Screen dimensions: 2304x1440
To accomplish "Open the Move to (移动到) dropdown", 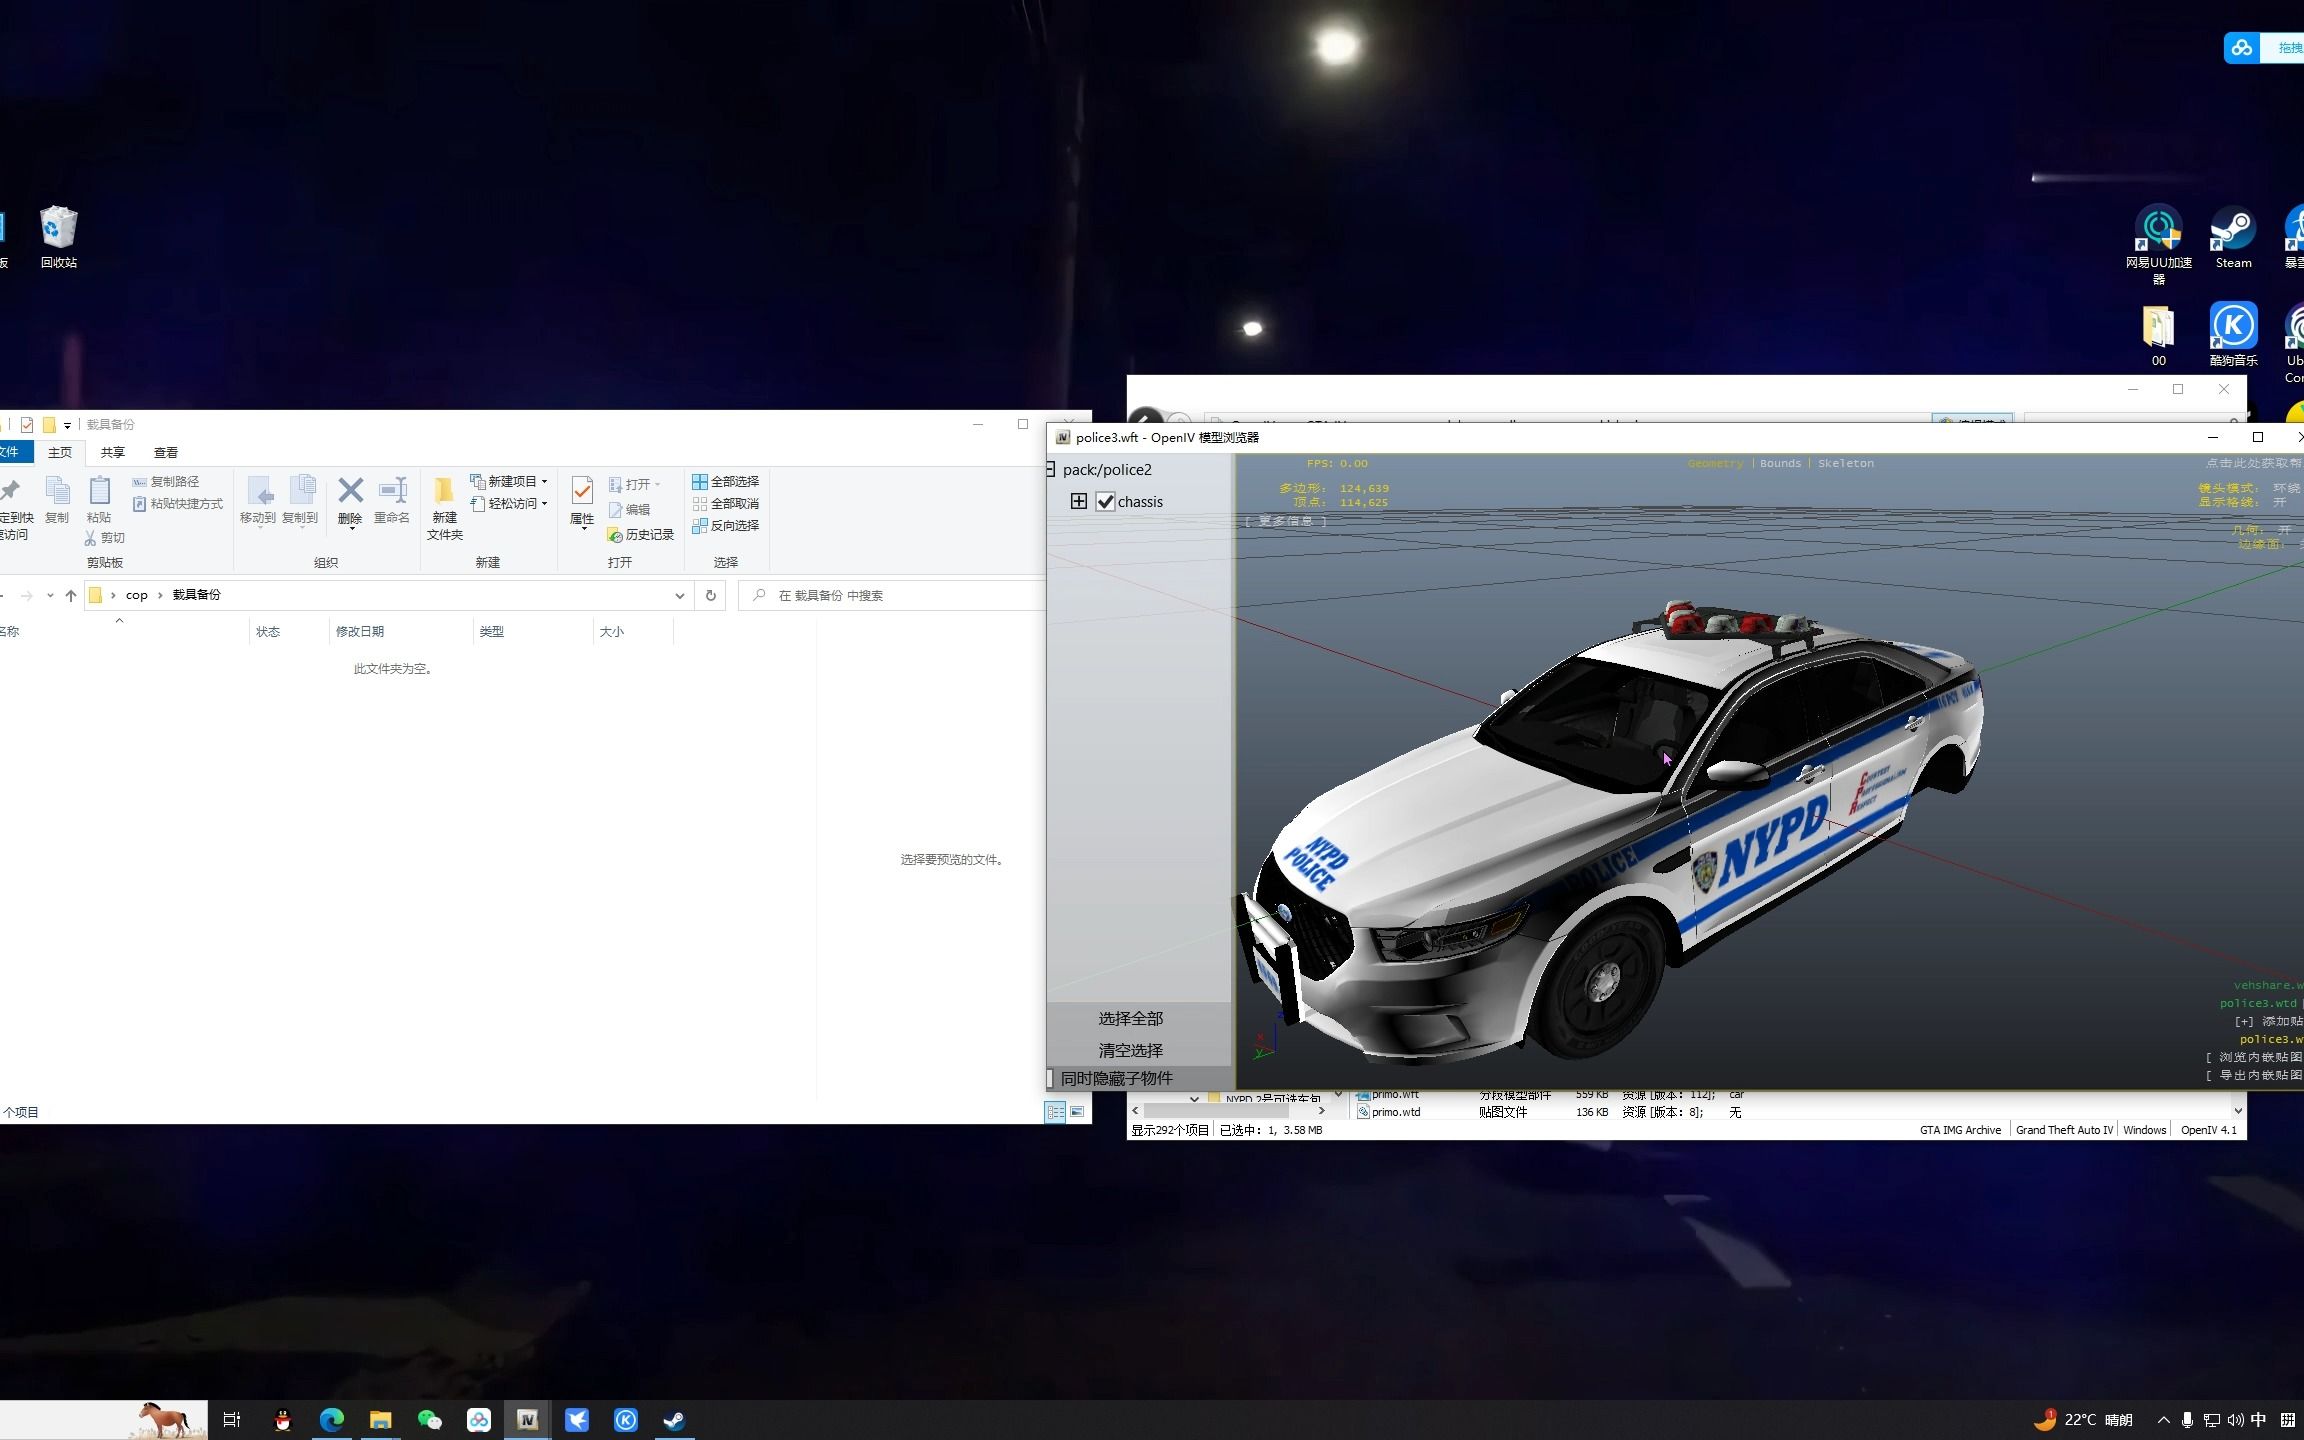I will (x=258, y=527).
